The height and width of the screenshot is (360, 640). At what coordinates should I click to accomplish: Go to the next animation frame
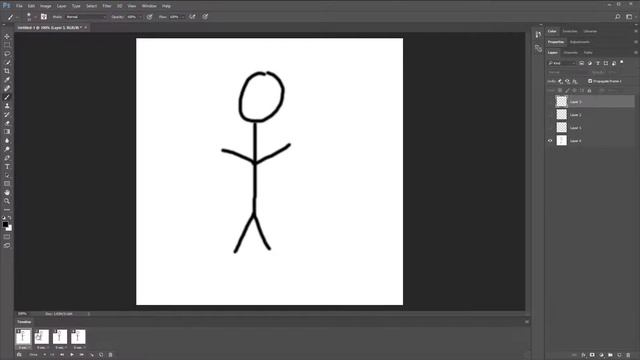coord(82,355)
